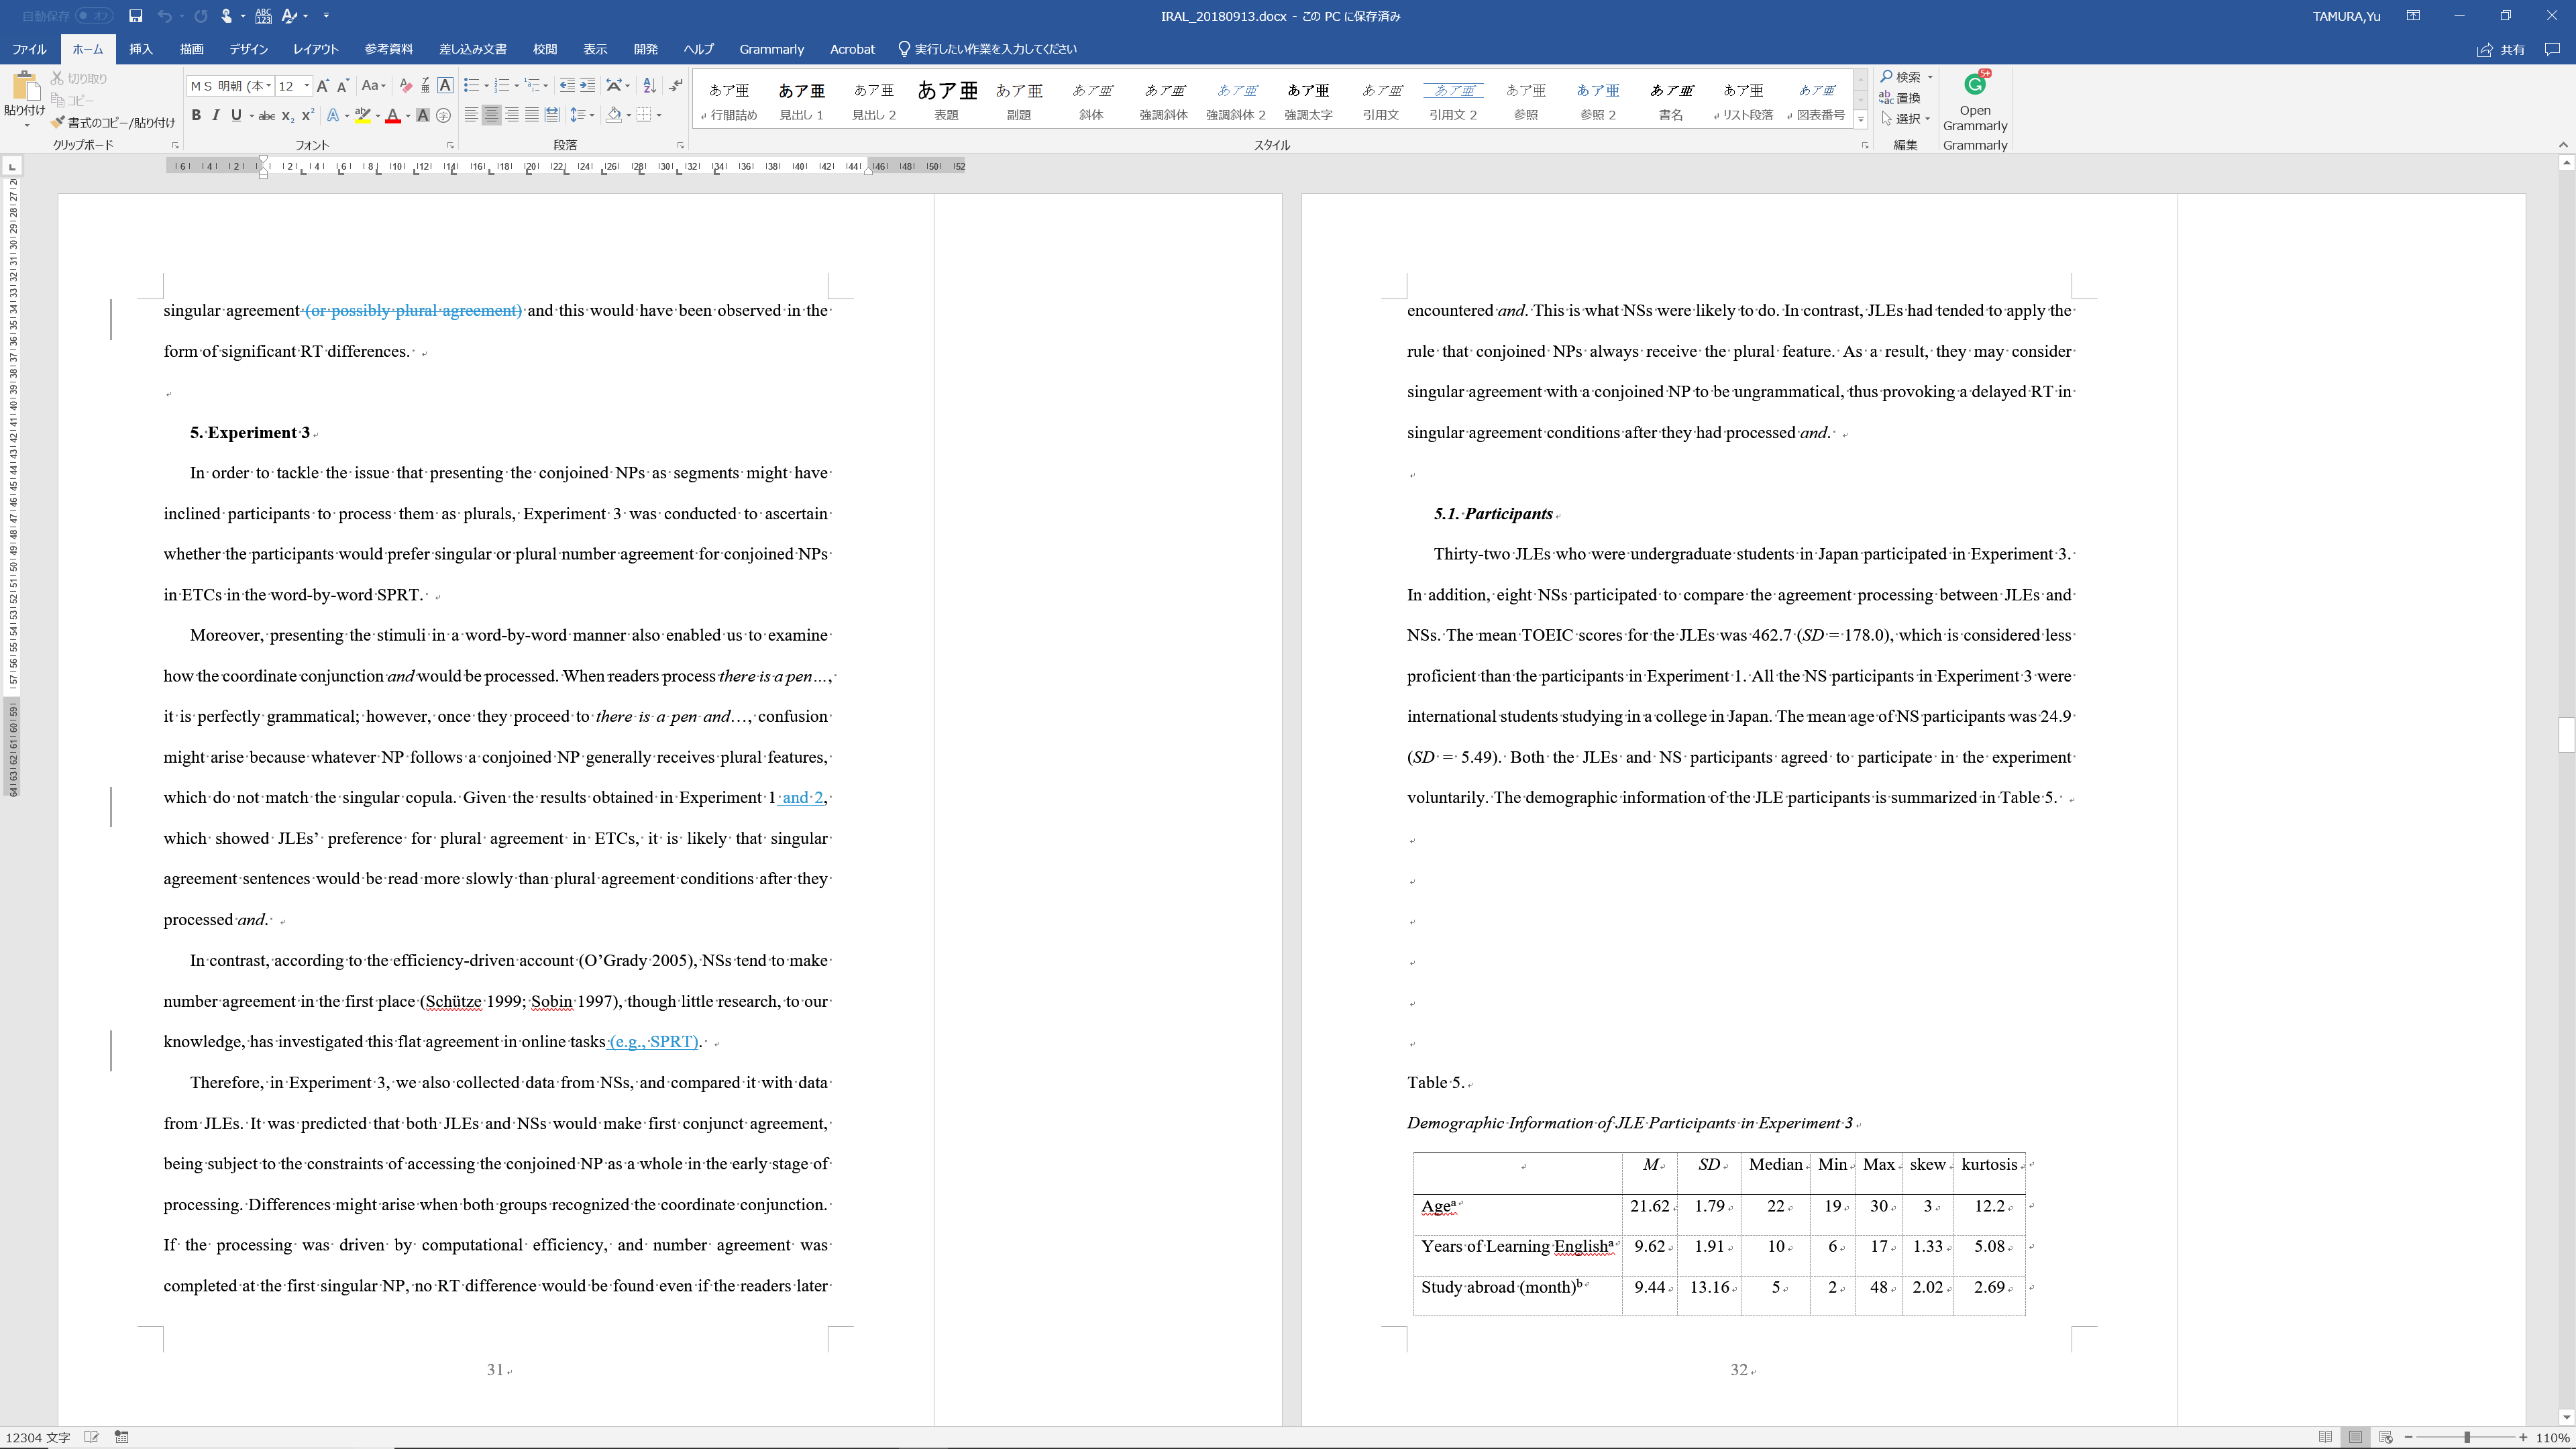
Task: Apply strikethrough text formatting
Action: tap(266, 116)
